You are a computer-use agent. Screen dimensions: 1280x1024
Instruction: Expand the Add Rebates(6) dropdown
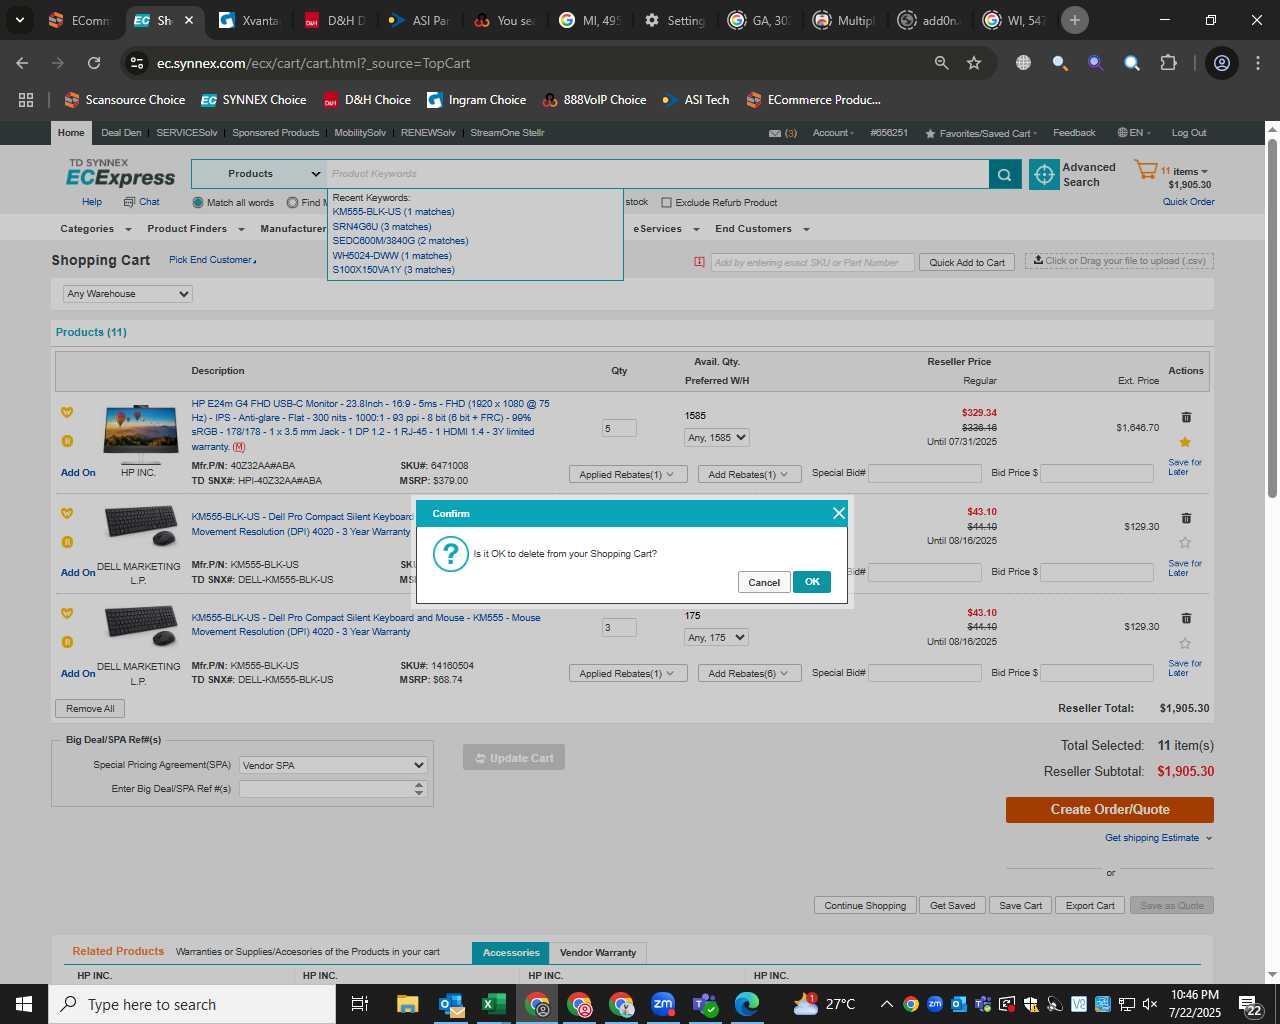pyautogui.click(x=748, y=674)
